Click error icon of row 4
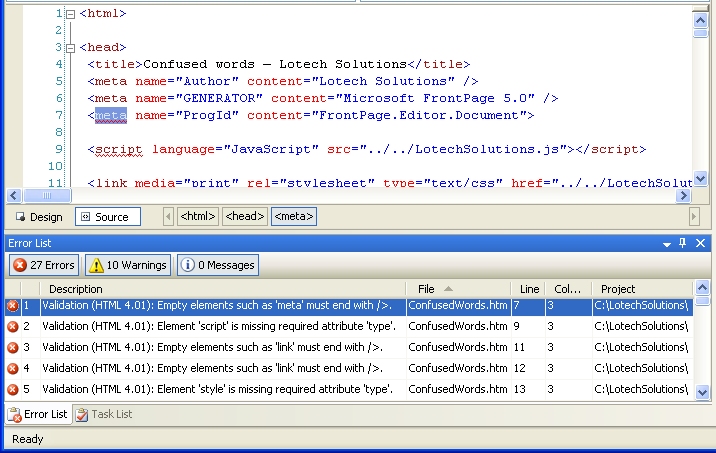716x453 pixels. (x=13, y=369)
